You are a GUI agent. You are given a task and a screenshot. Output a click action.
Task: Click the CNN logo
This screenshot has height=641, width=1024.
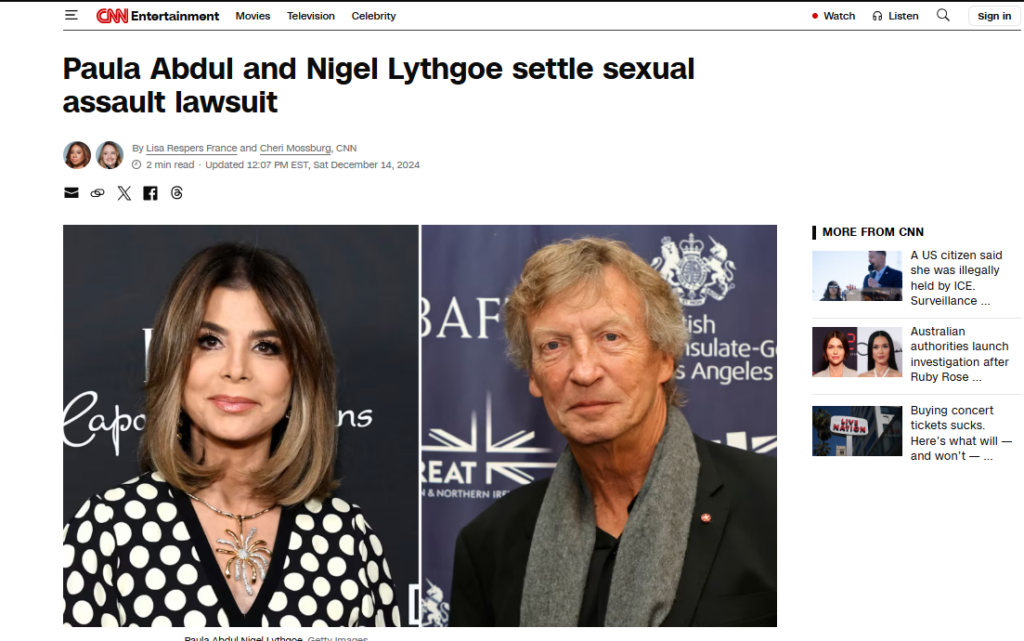click(x=112, y=16)
